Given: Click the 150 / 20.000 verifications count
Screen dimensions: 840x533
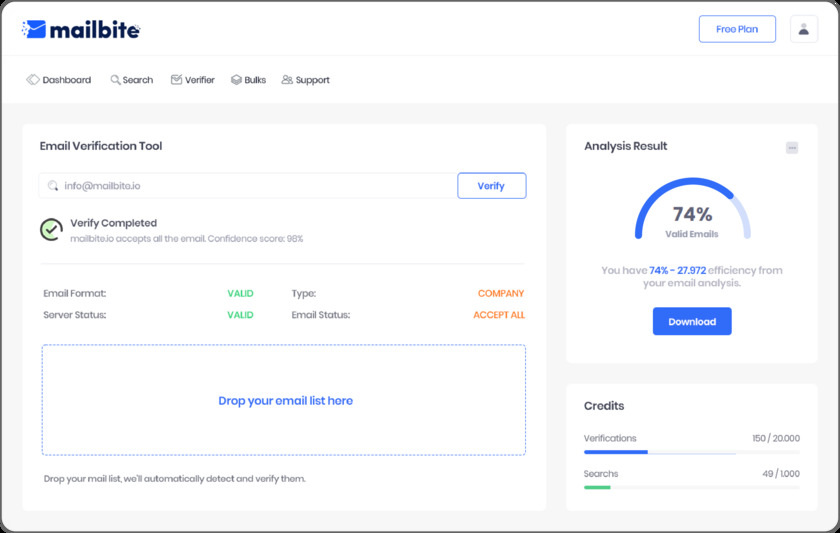Looking at the screenshot, I should click(776, 438).
